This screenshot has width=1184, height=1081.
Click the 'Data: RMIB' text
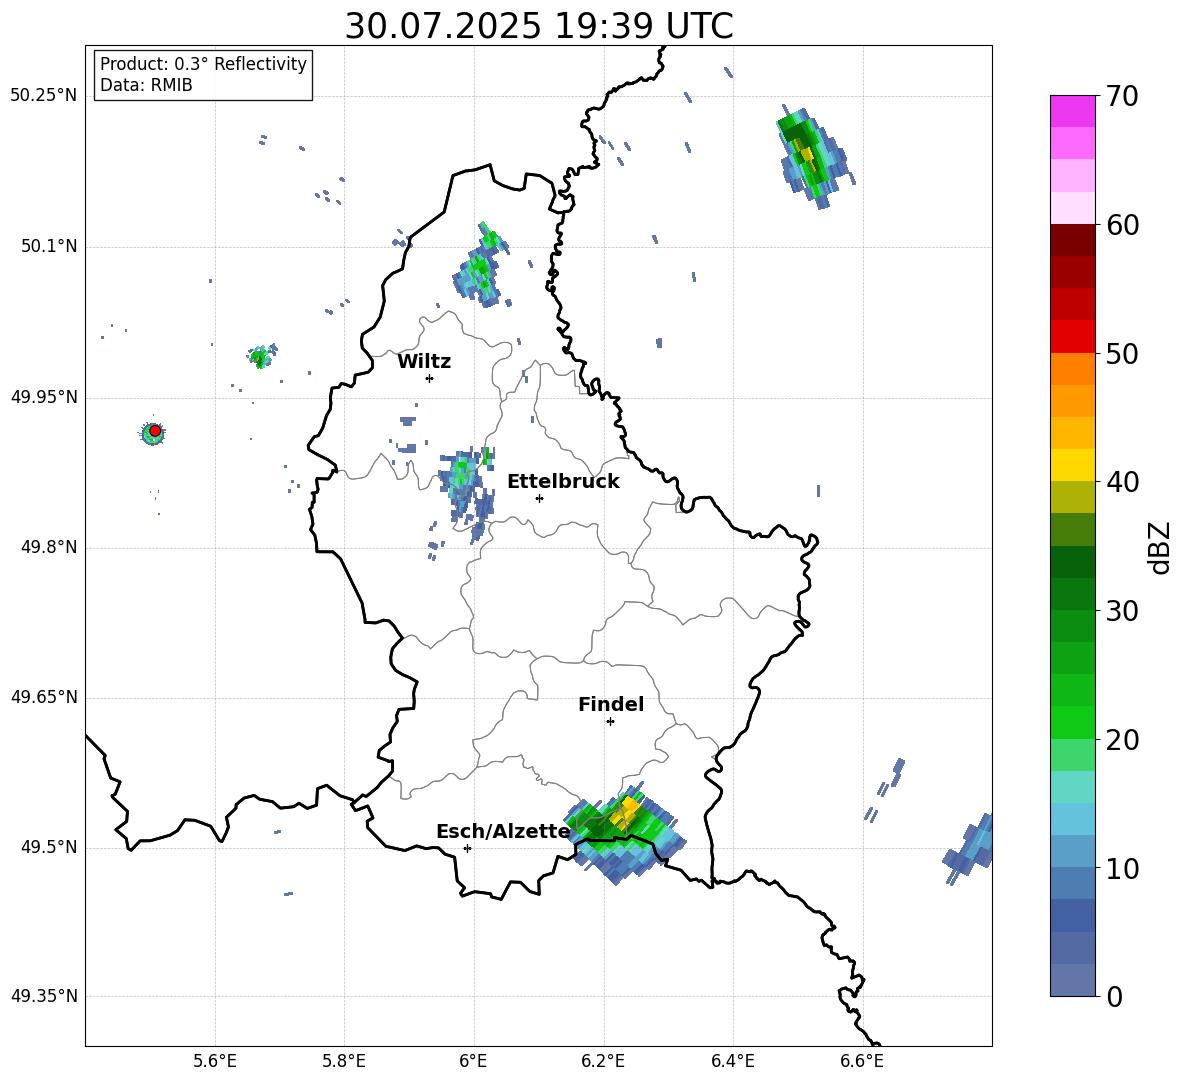pos(146,85)
